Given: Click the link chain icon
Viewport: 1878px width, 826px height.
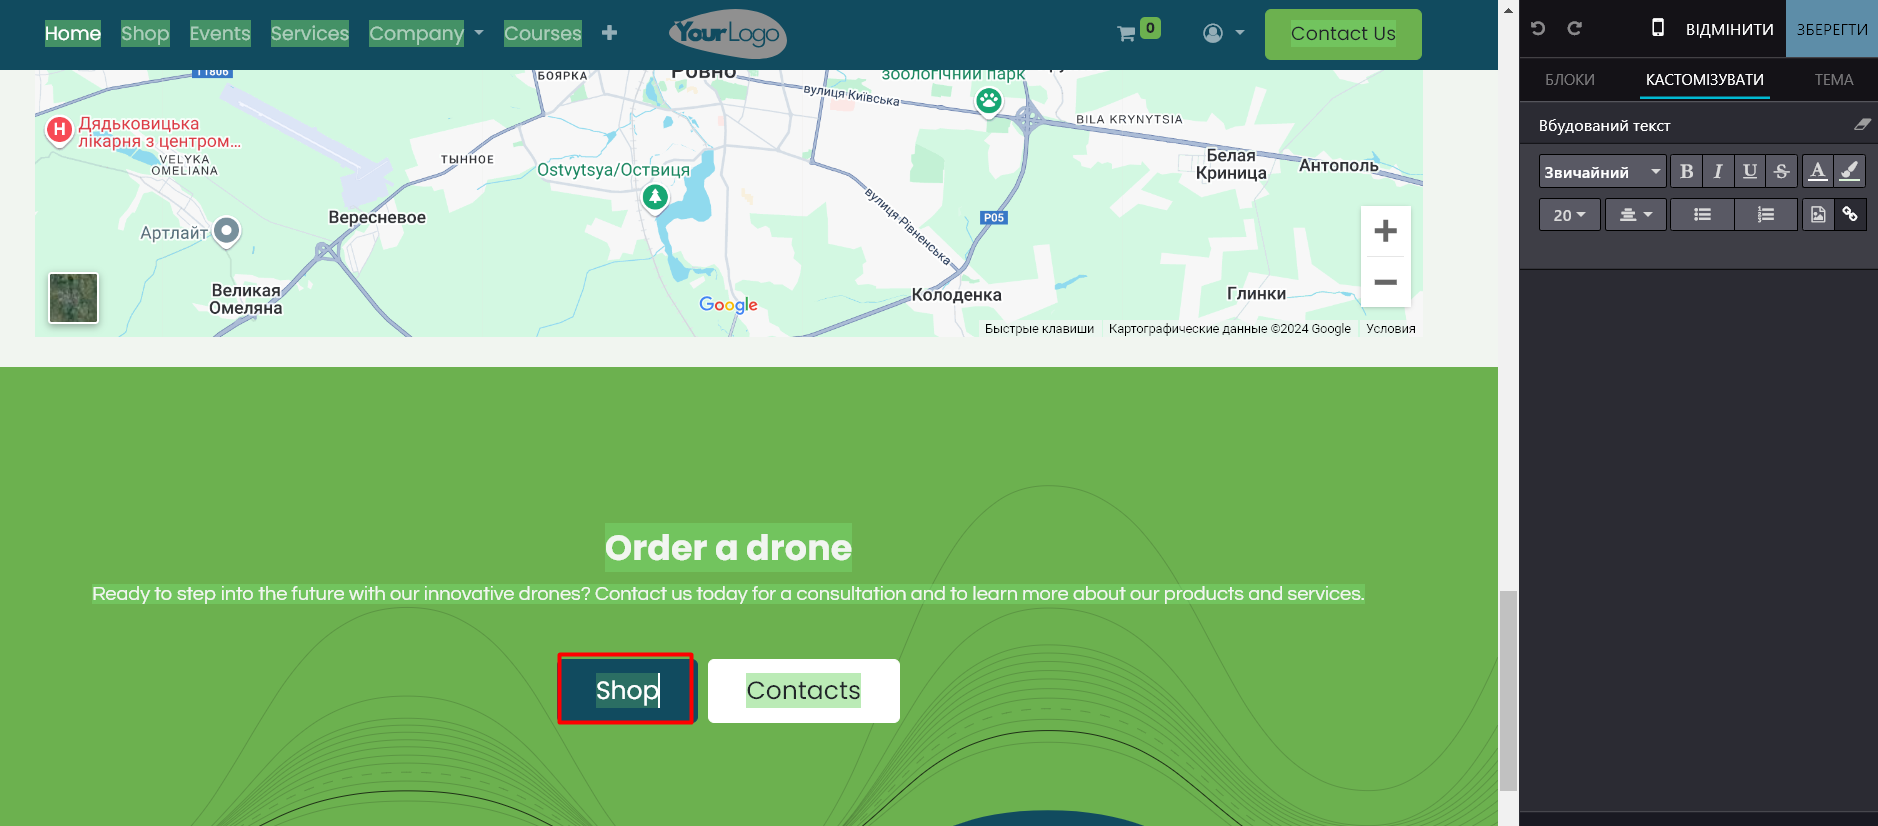Looking at the screenshot, I should (x=1850, y=214).
